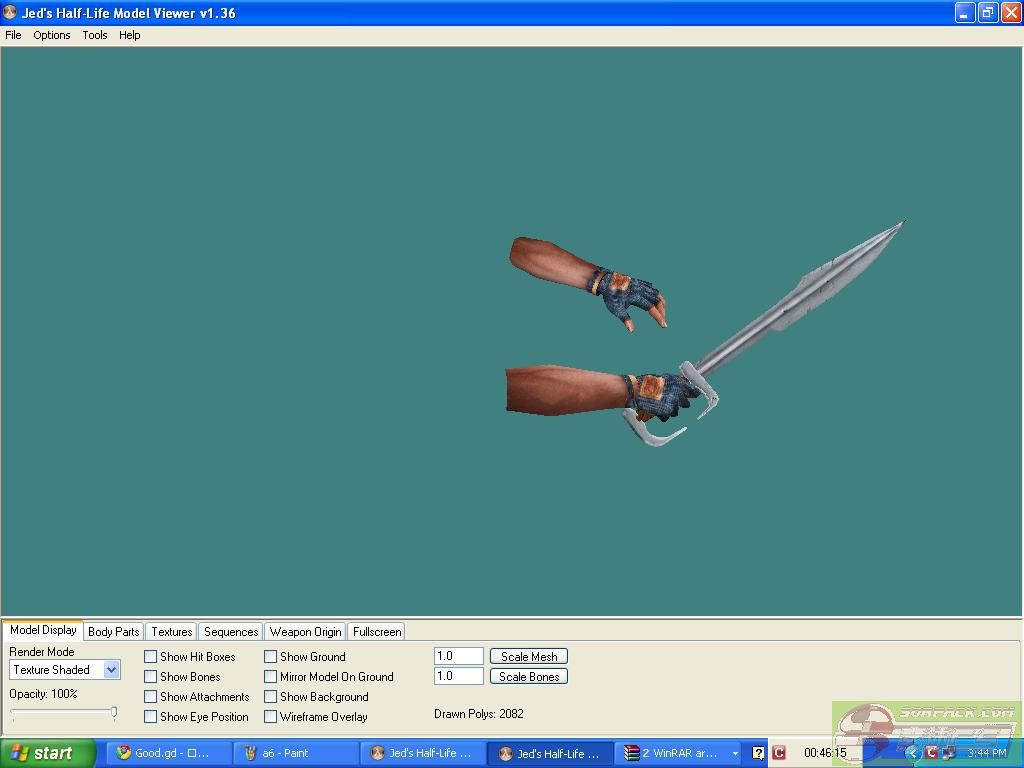This screenshot has height=768, width=1024.
Task: Expand taskbar grouped windows arrow next to WinRAR
Action: (x=735, y=753)
